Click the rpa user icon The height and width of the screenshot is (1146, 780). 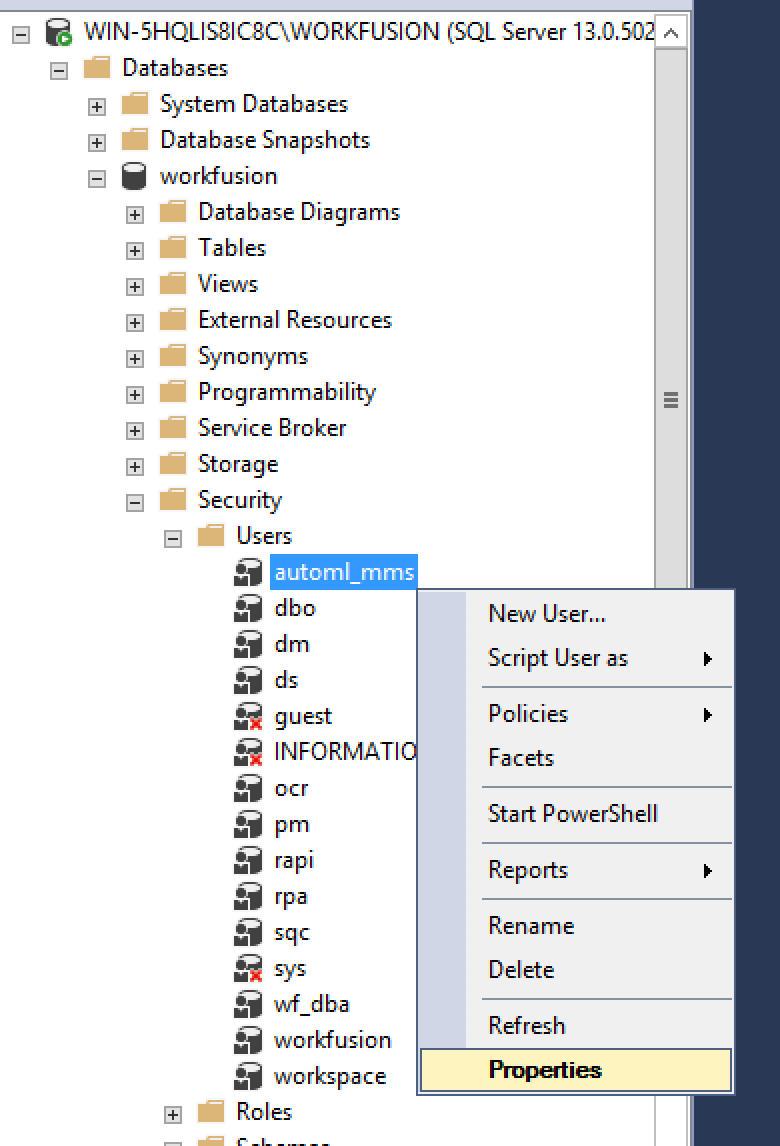pos(249,897)
